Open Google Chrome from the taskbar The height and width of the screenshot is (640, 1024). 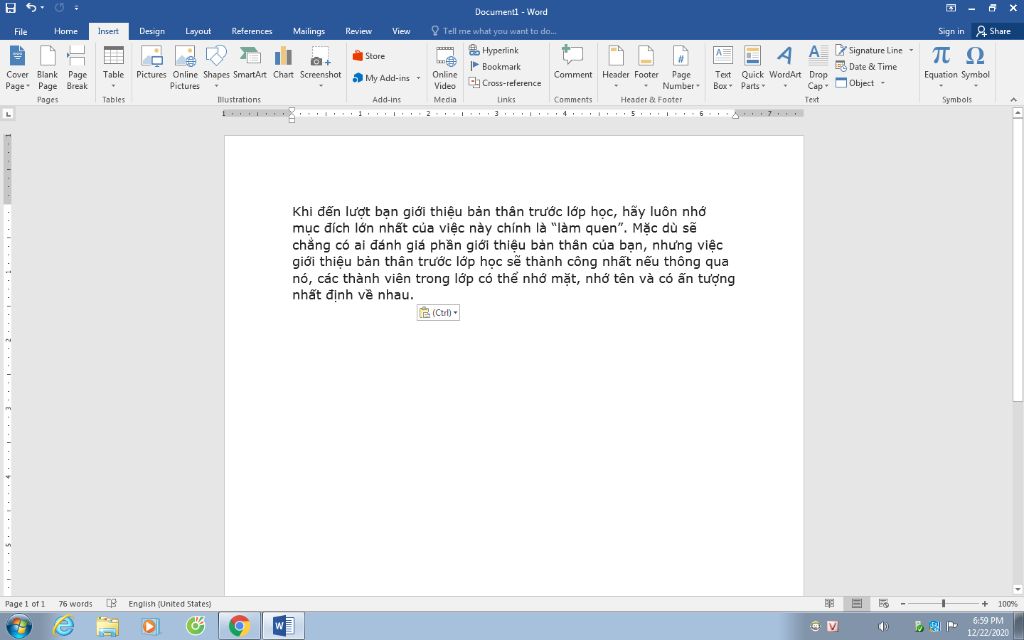(239, 626)
